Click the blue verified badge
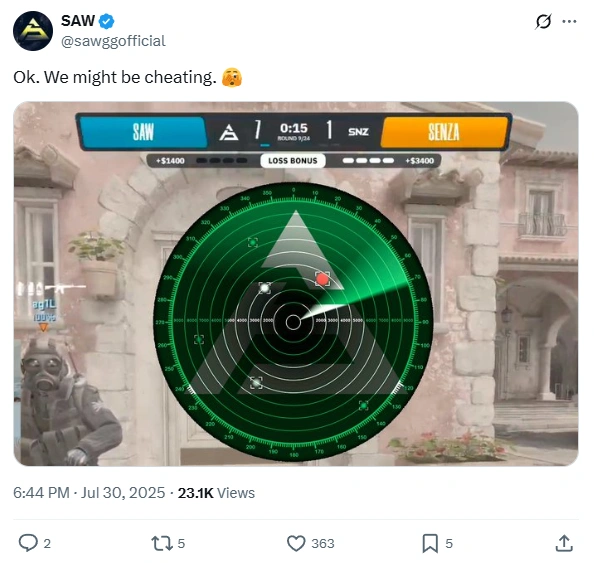This screenshot has width=594, height=563. (106, 21)
